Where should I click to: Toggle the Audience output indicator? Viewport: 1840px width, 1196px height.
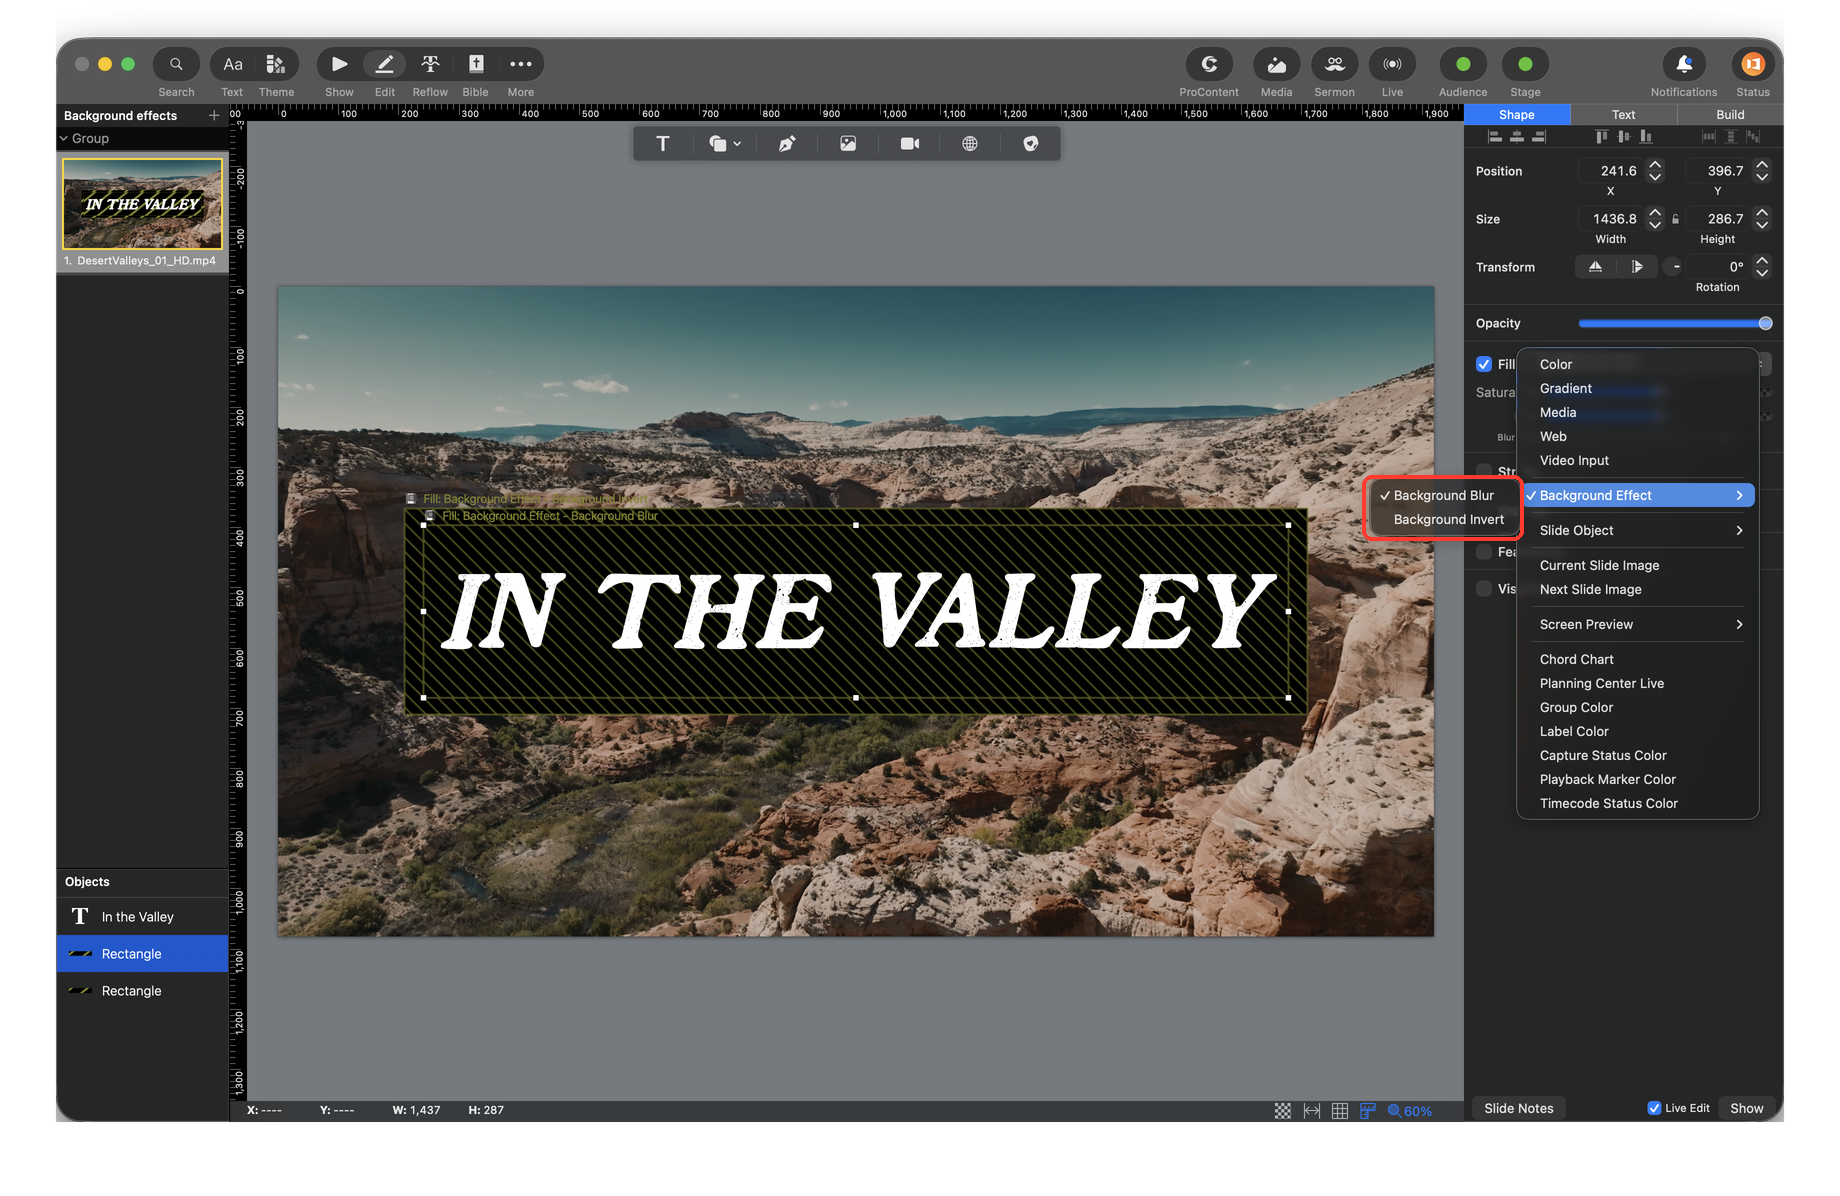[1463, 64]
